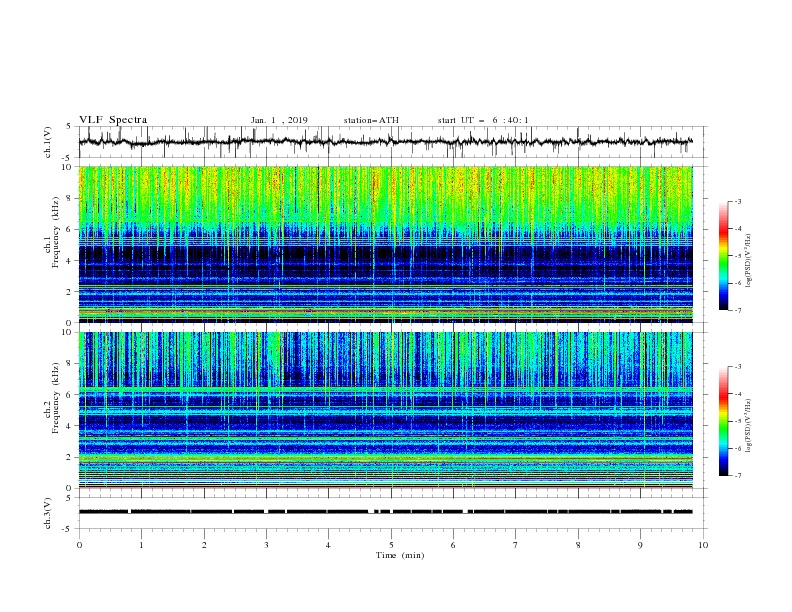
Task: Select the "start UT = 6 :40: 1" text
Action: tap(483, 120)
